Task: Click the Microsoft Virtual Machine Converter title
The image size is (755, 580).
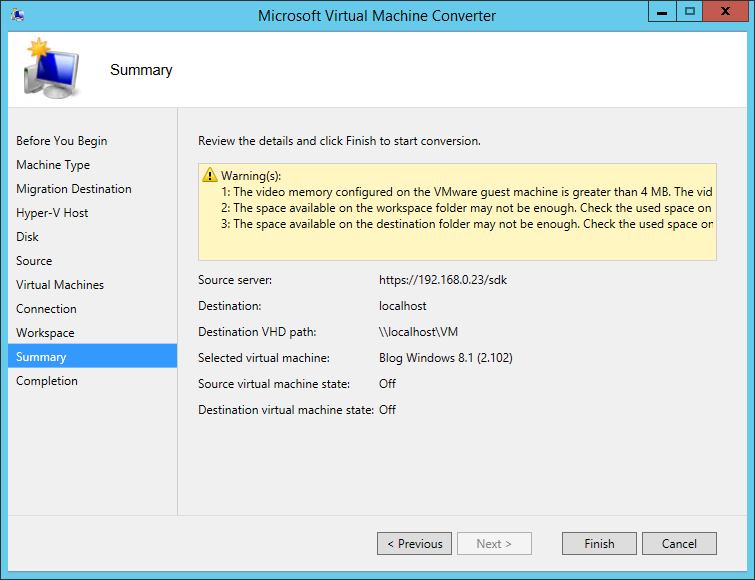Action: 377,15
